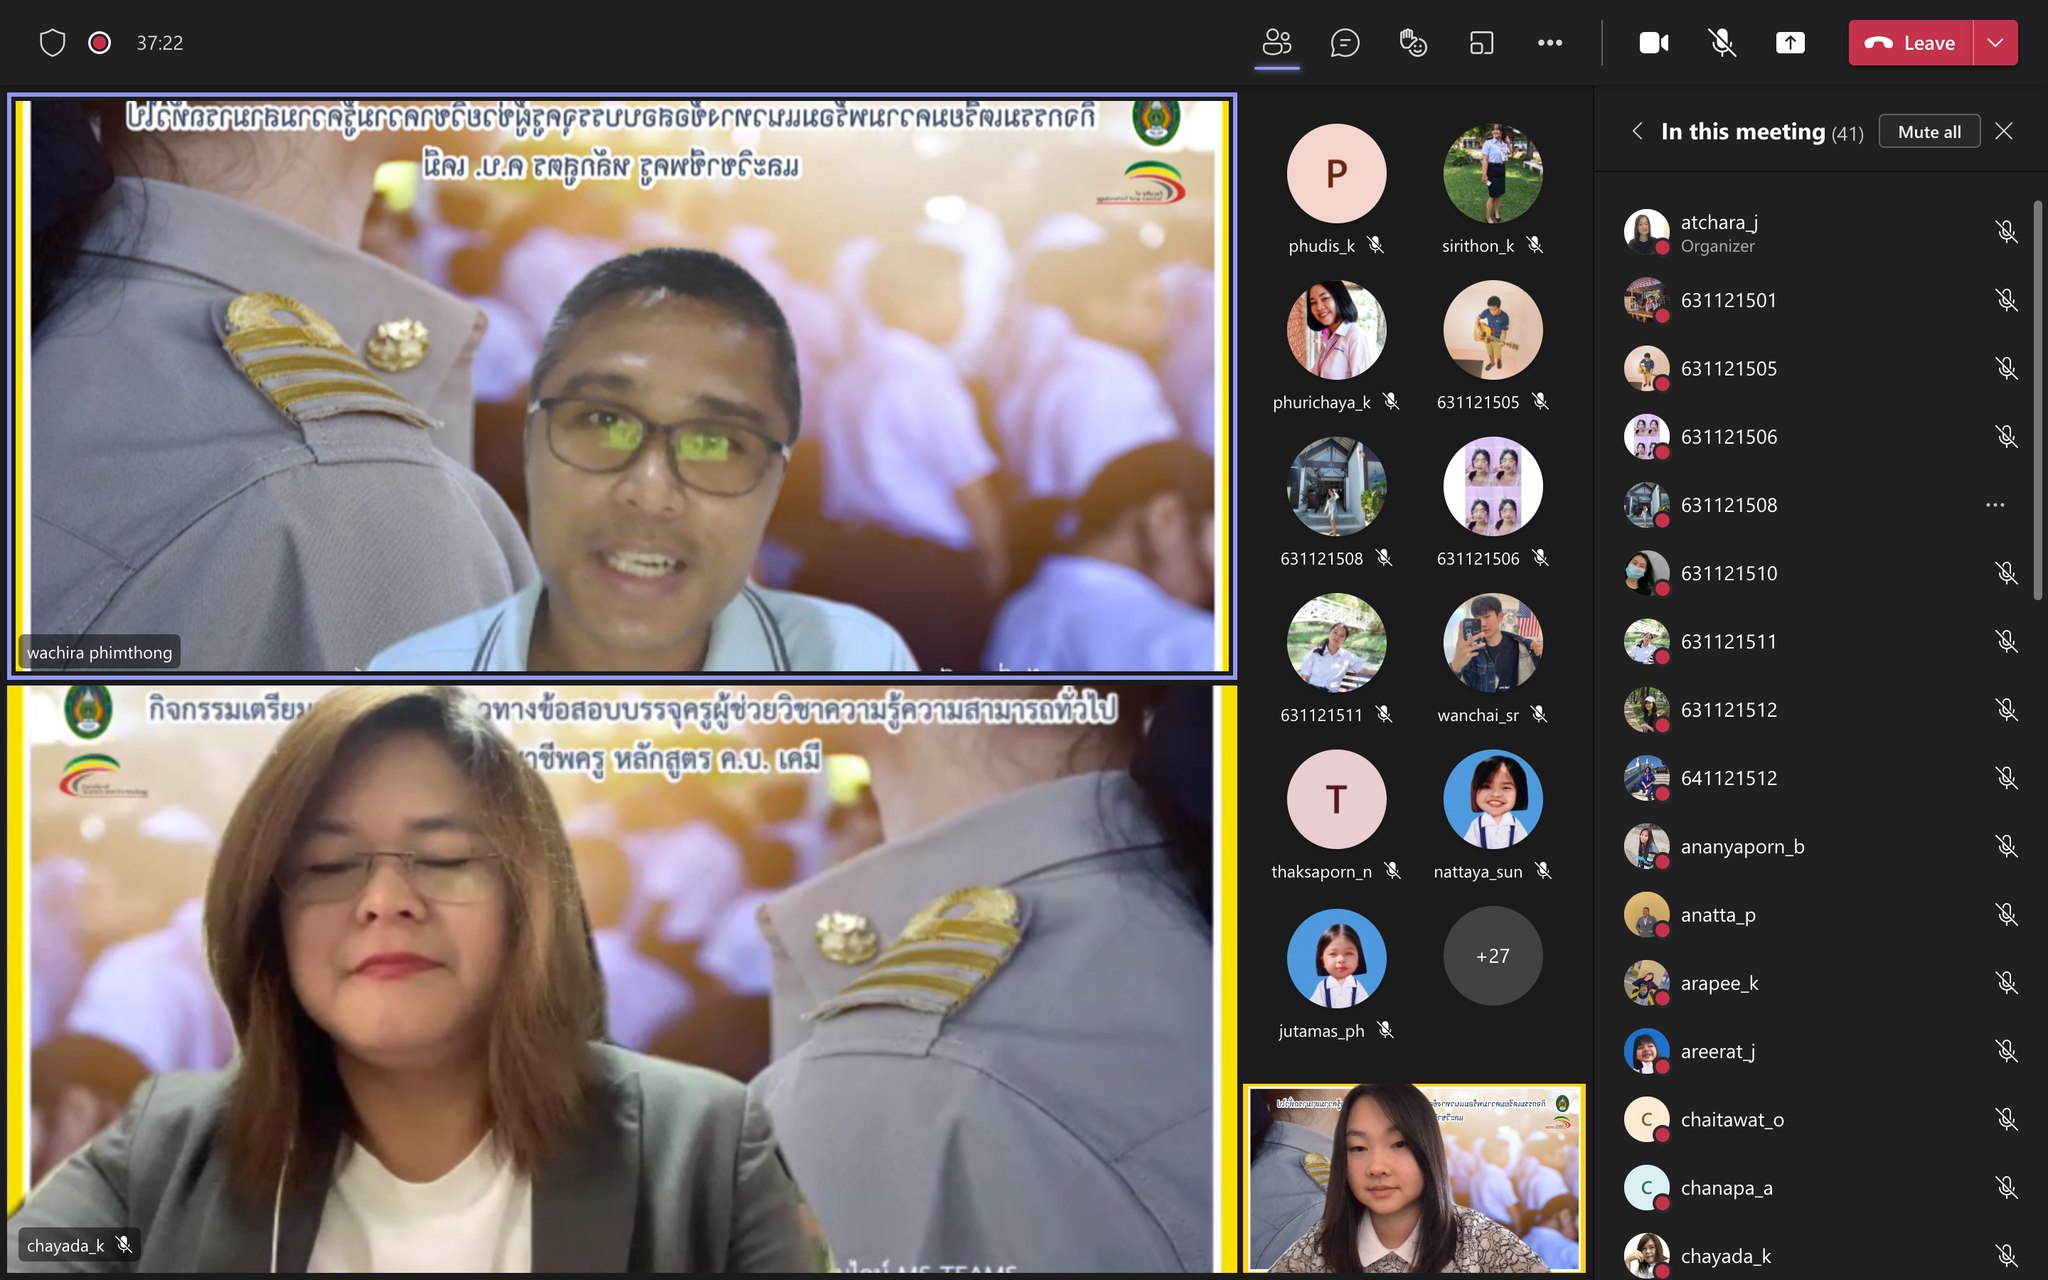
Task: Click the red recording indicator icon
Action: tap(99, 43)
